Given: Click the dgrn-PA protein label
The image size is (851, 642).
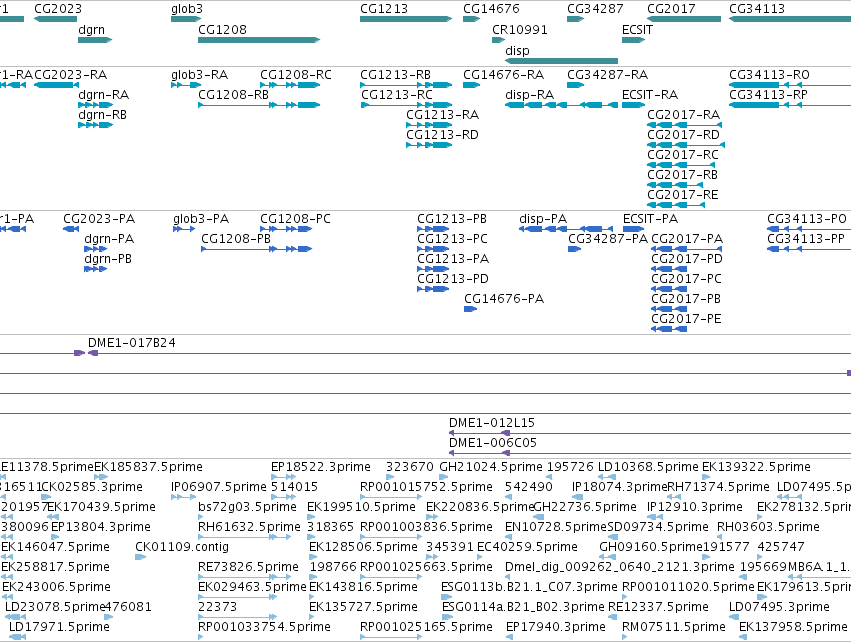Looking at the screenshot, I should [109, 239].
